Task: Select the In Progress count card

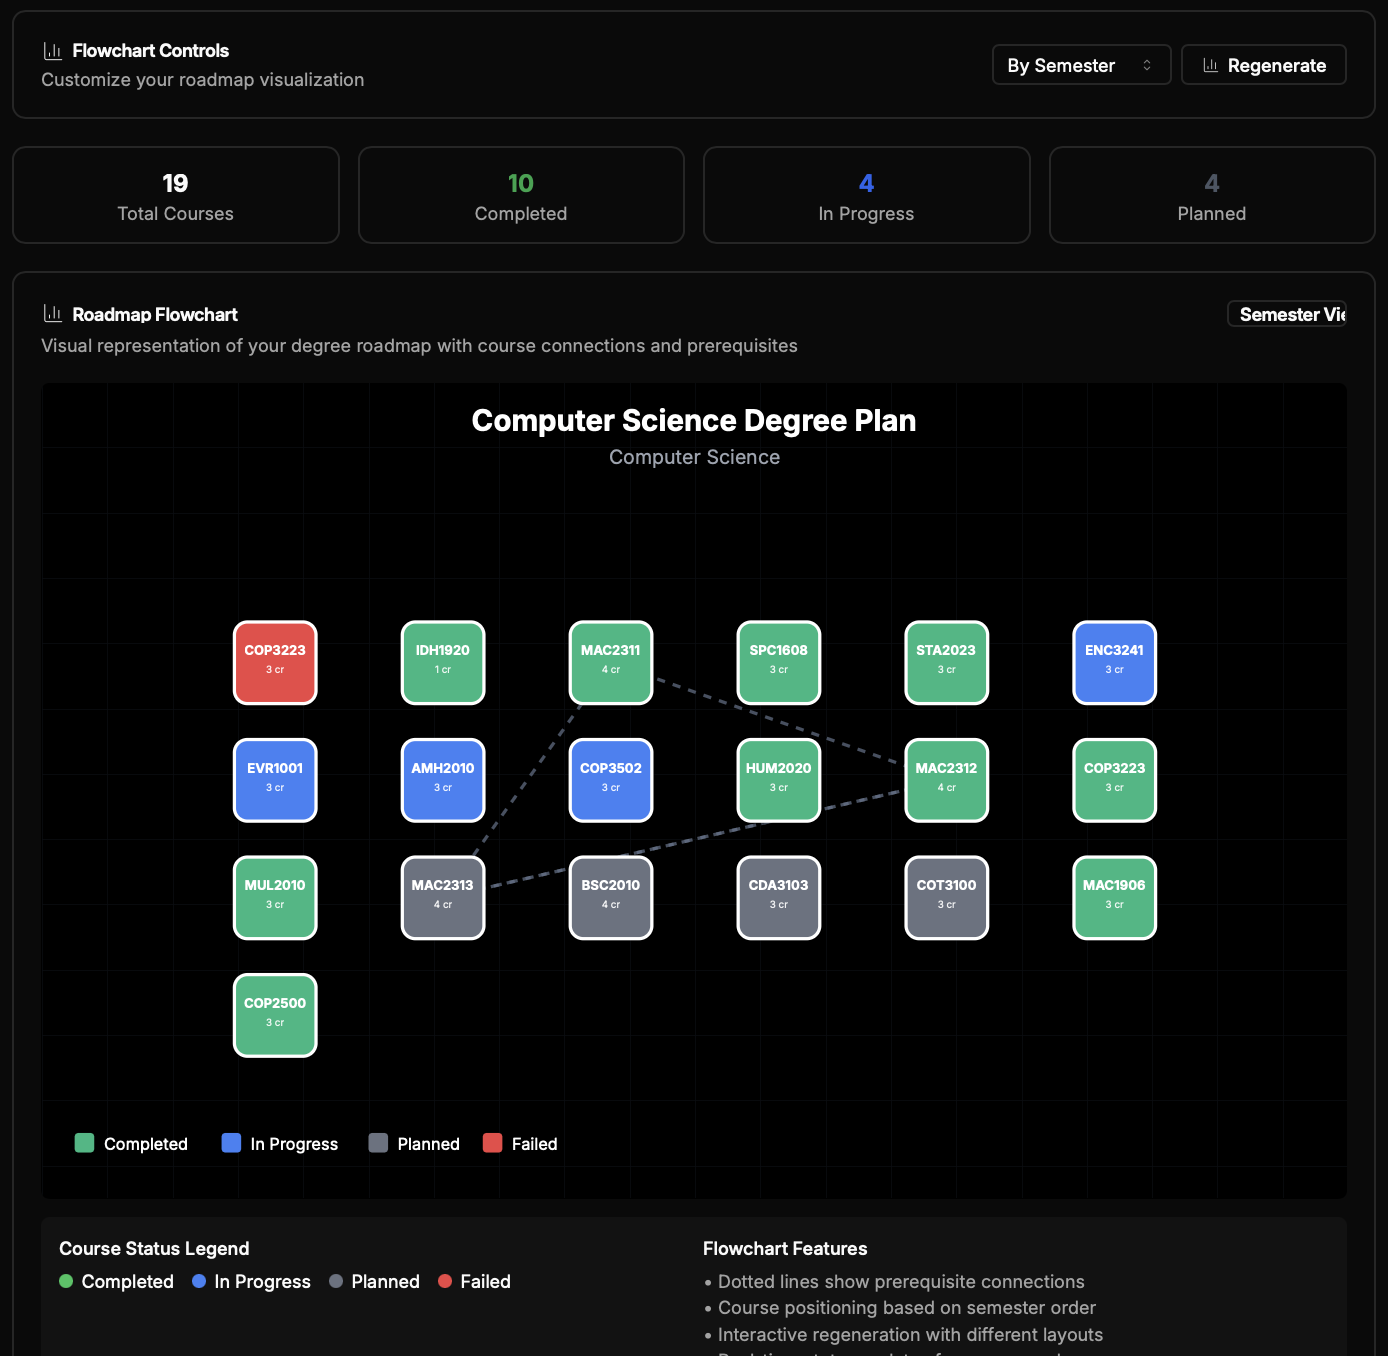Action: click(x=866, y=195)
